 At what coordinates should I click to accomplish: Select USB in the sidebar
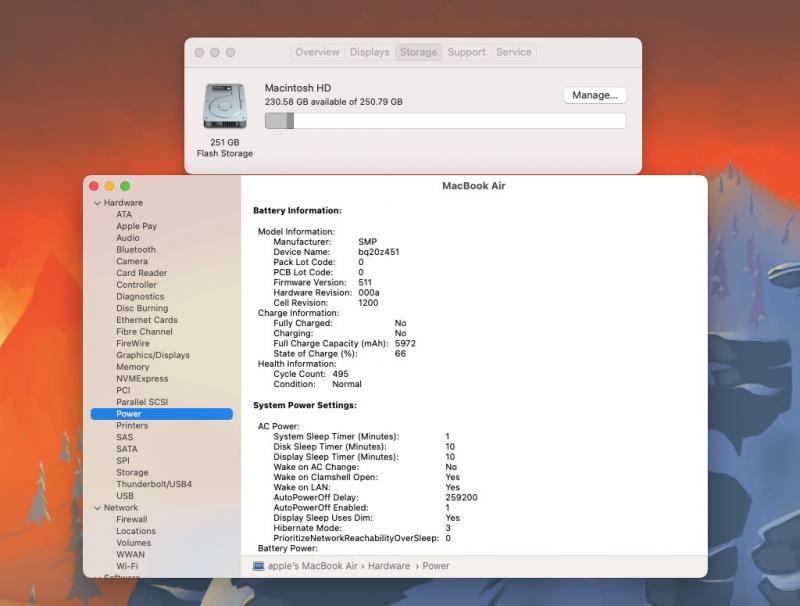click(x=124, y=496)
